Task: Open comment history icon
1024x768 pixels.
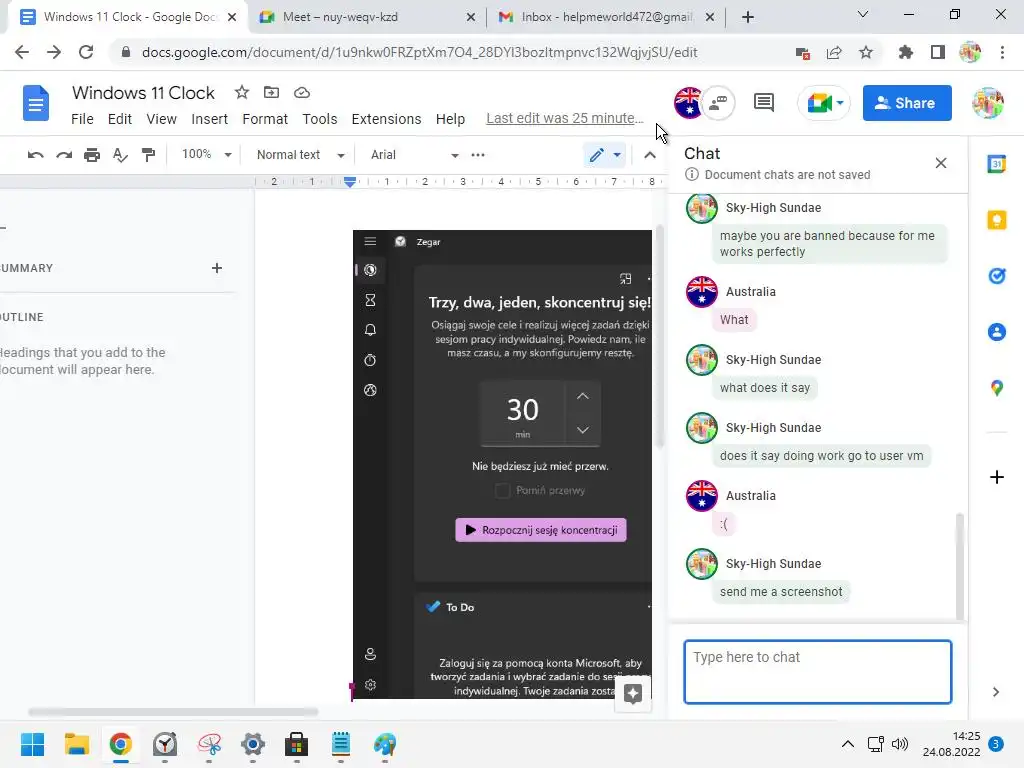Action: 763,103
